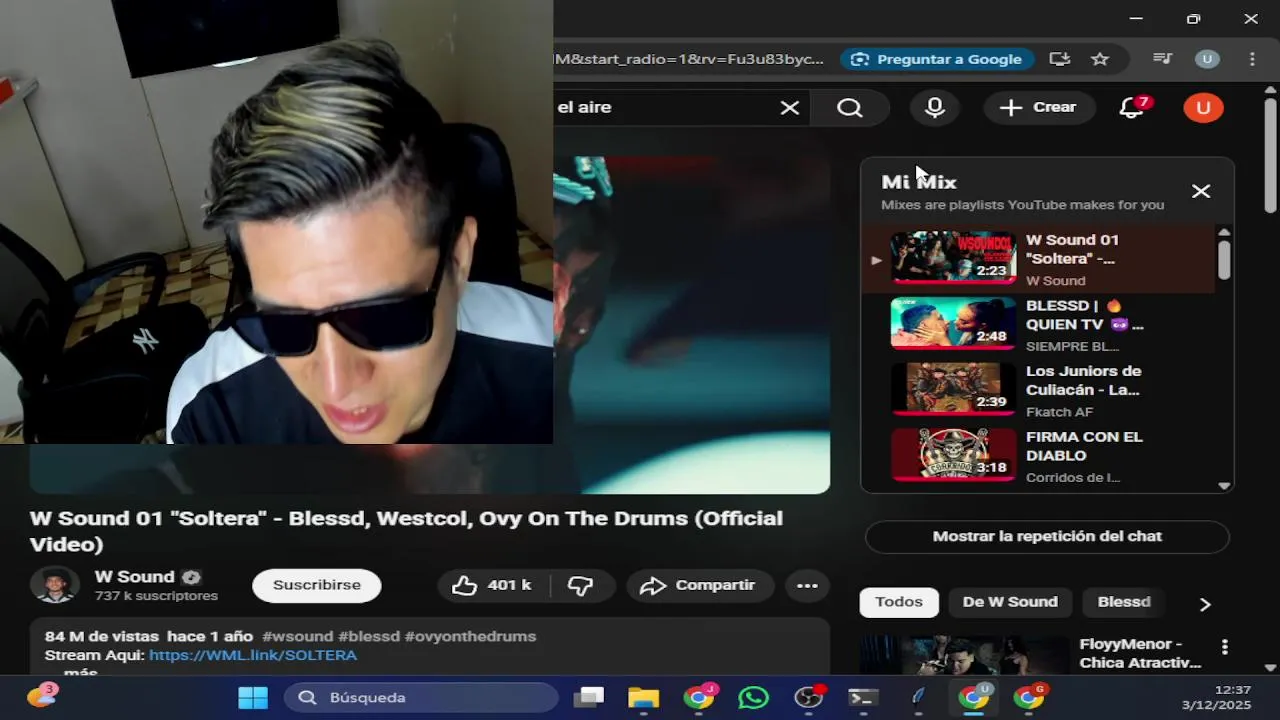Start voice search with the microphone icon

935,108
